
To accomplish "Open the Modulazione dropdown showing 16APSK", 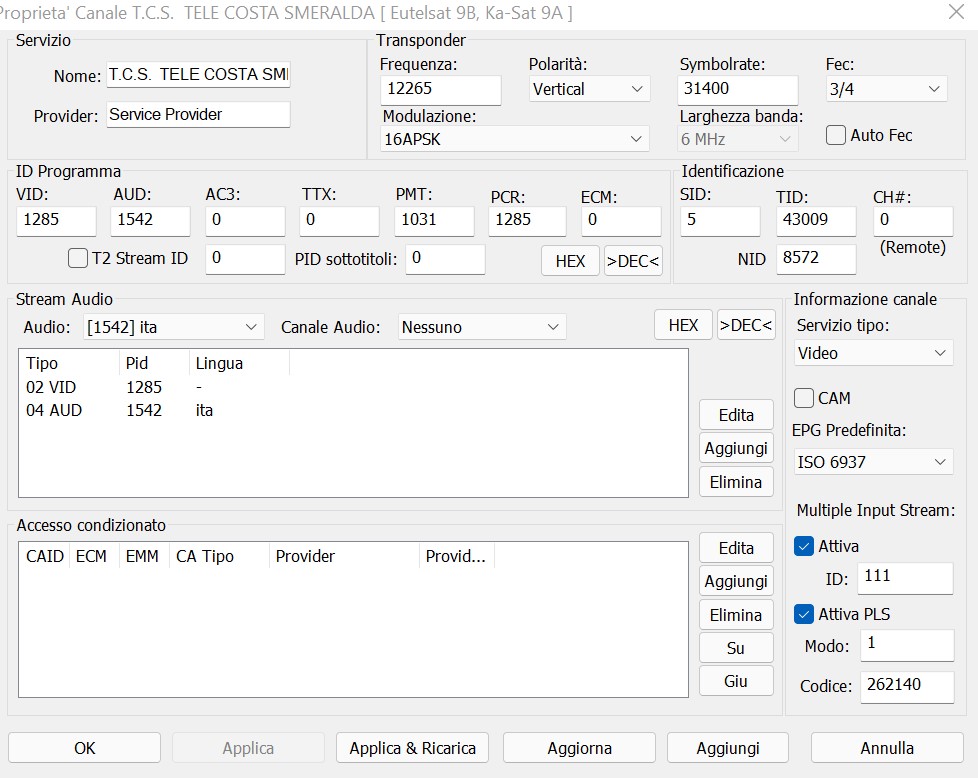I will pyautogui.click(x=514, y=139).
